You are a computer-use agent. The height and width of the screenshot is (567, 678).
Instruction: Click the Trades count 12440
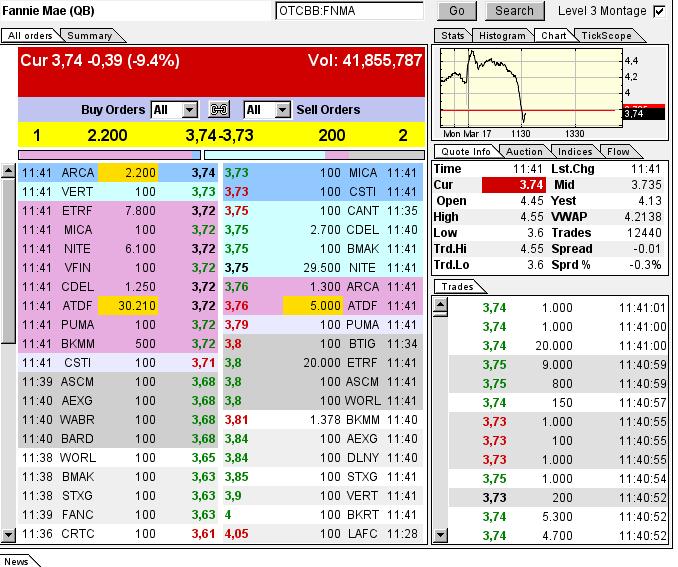click(x=644, y=233)
